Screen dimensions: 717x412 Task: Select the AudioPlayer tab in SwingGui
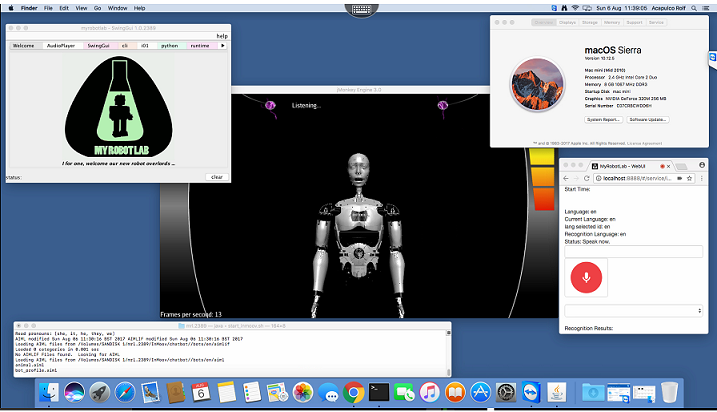pos(60,46)
